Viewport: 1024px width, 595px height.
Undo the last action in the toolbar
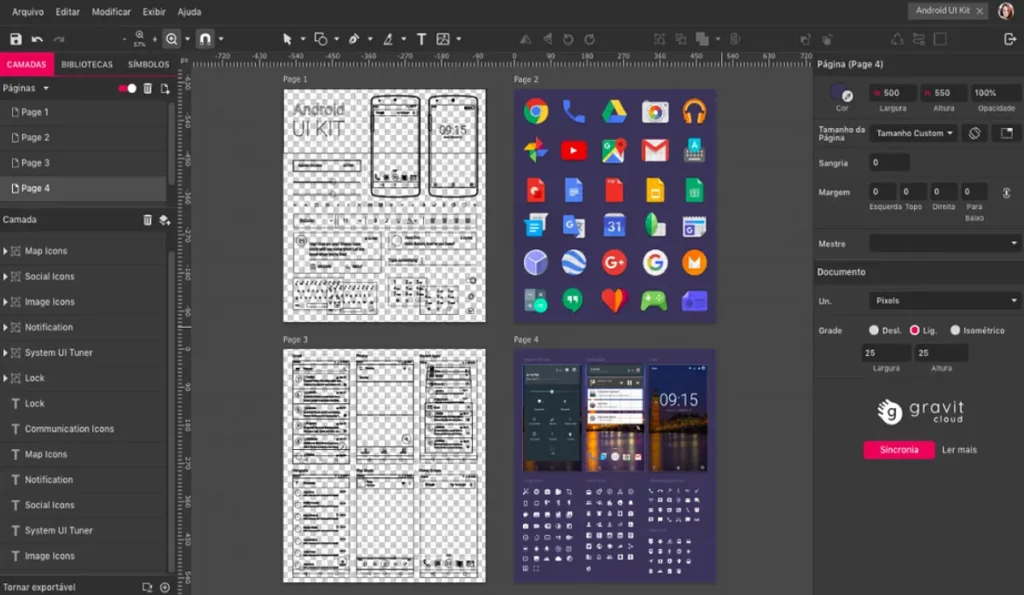click(37, 39)
